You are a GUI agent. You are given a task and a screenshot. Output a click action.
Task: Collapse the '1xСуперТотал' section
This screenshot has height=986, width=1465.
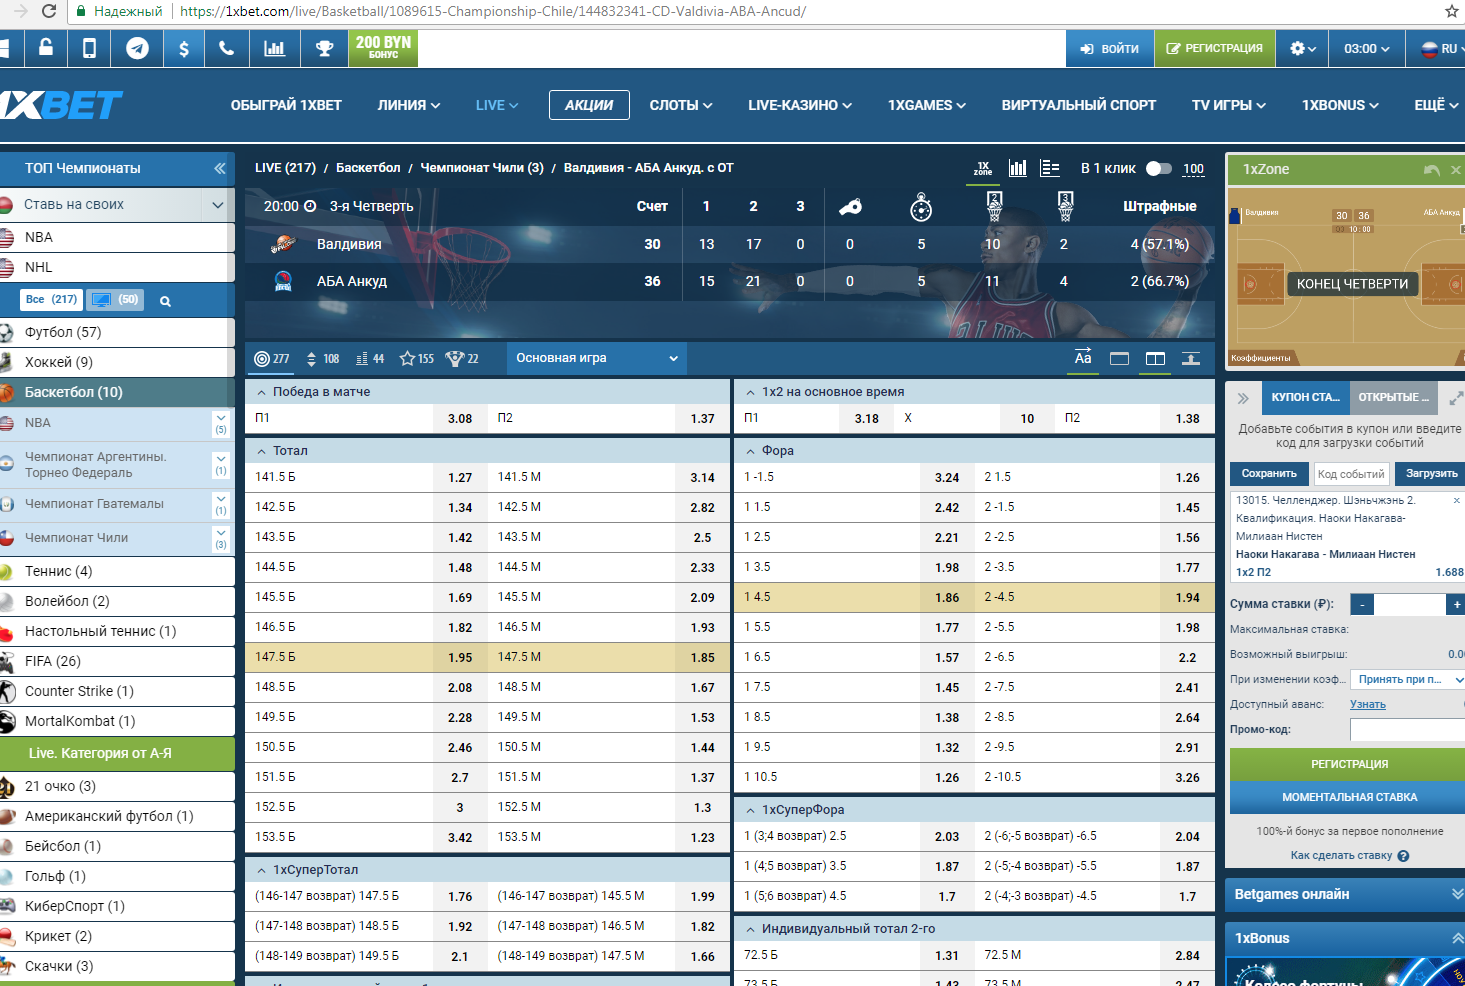261,870
